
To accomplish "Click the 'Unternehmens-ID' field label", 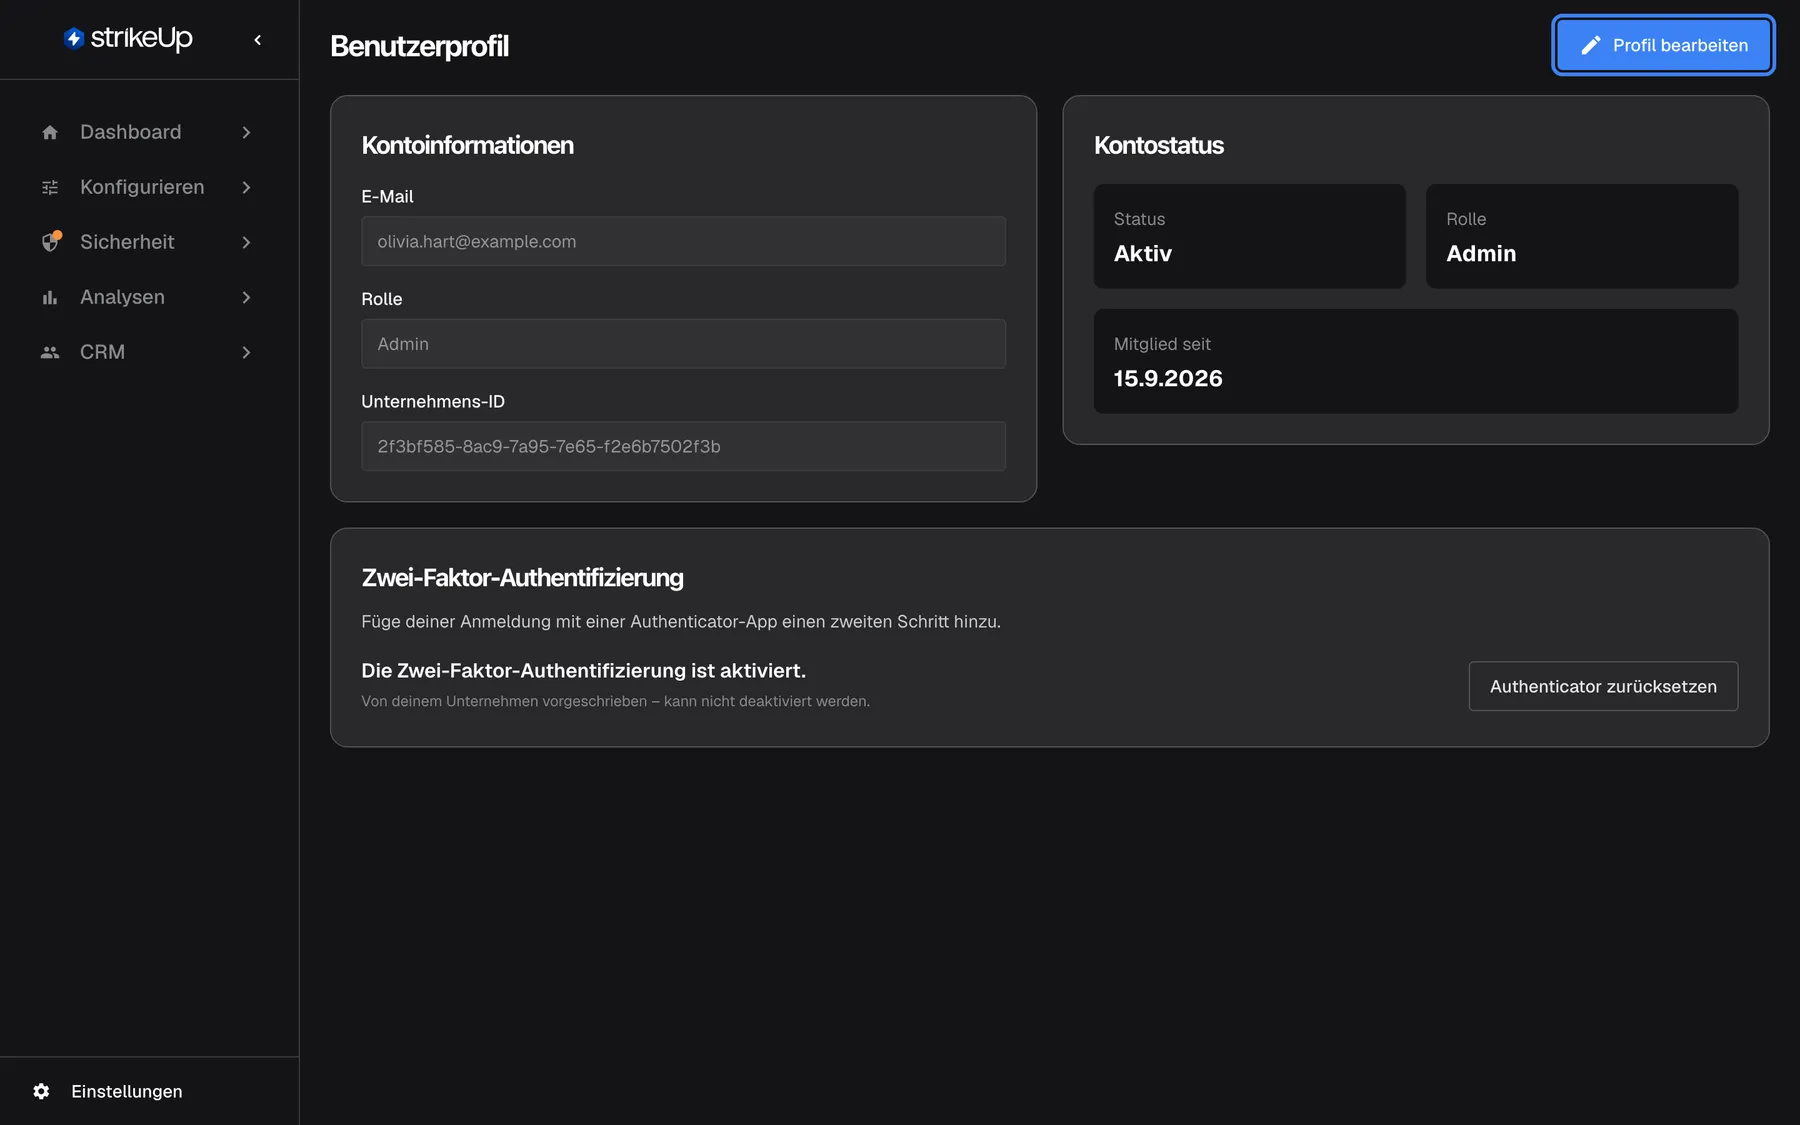I will (x=433, y=401).
